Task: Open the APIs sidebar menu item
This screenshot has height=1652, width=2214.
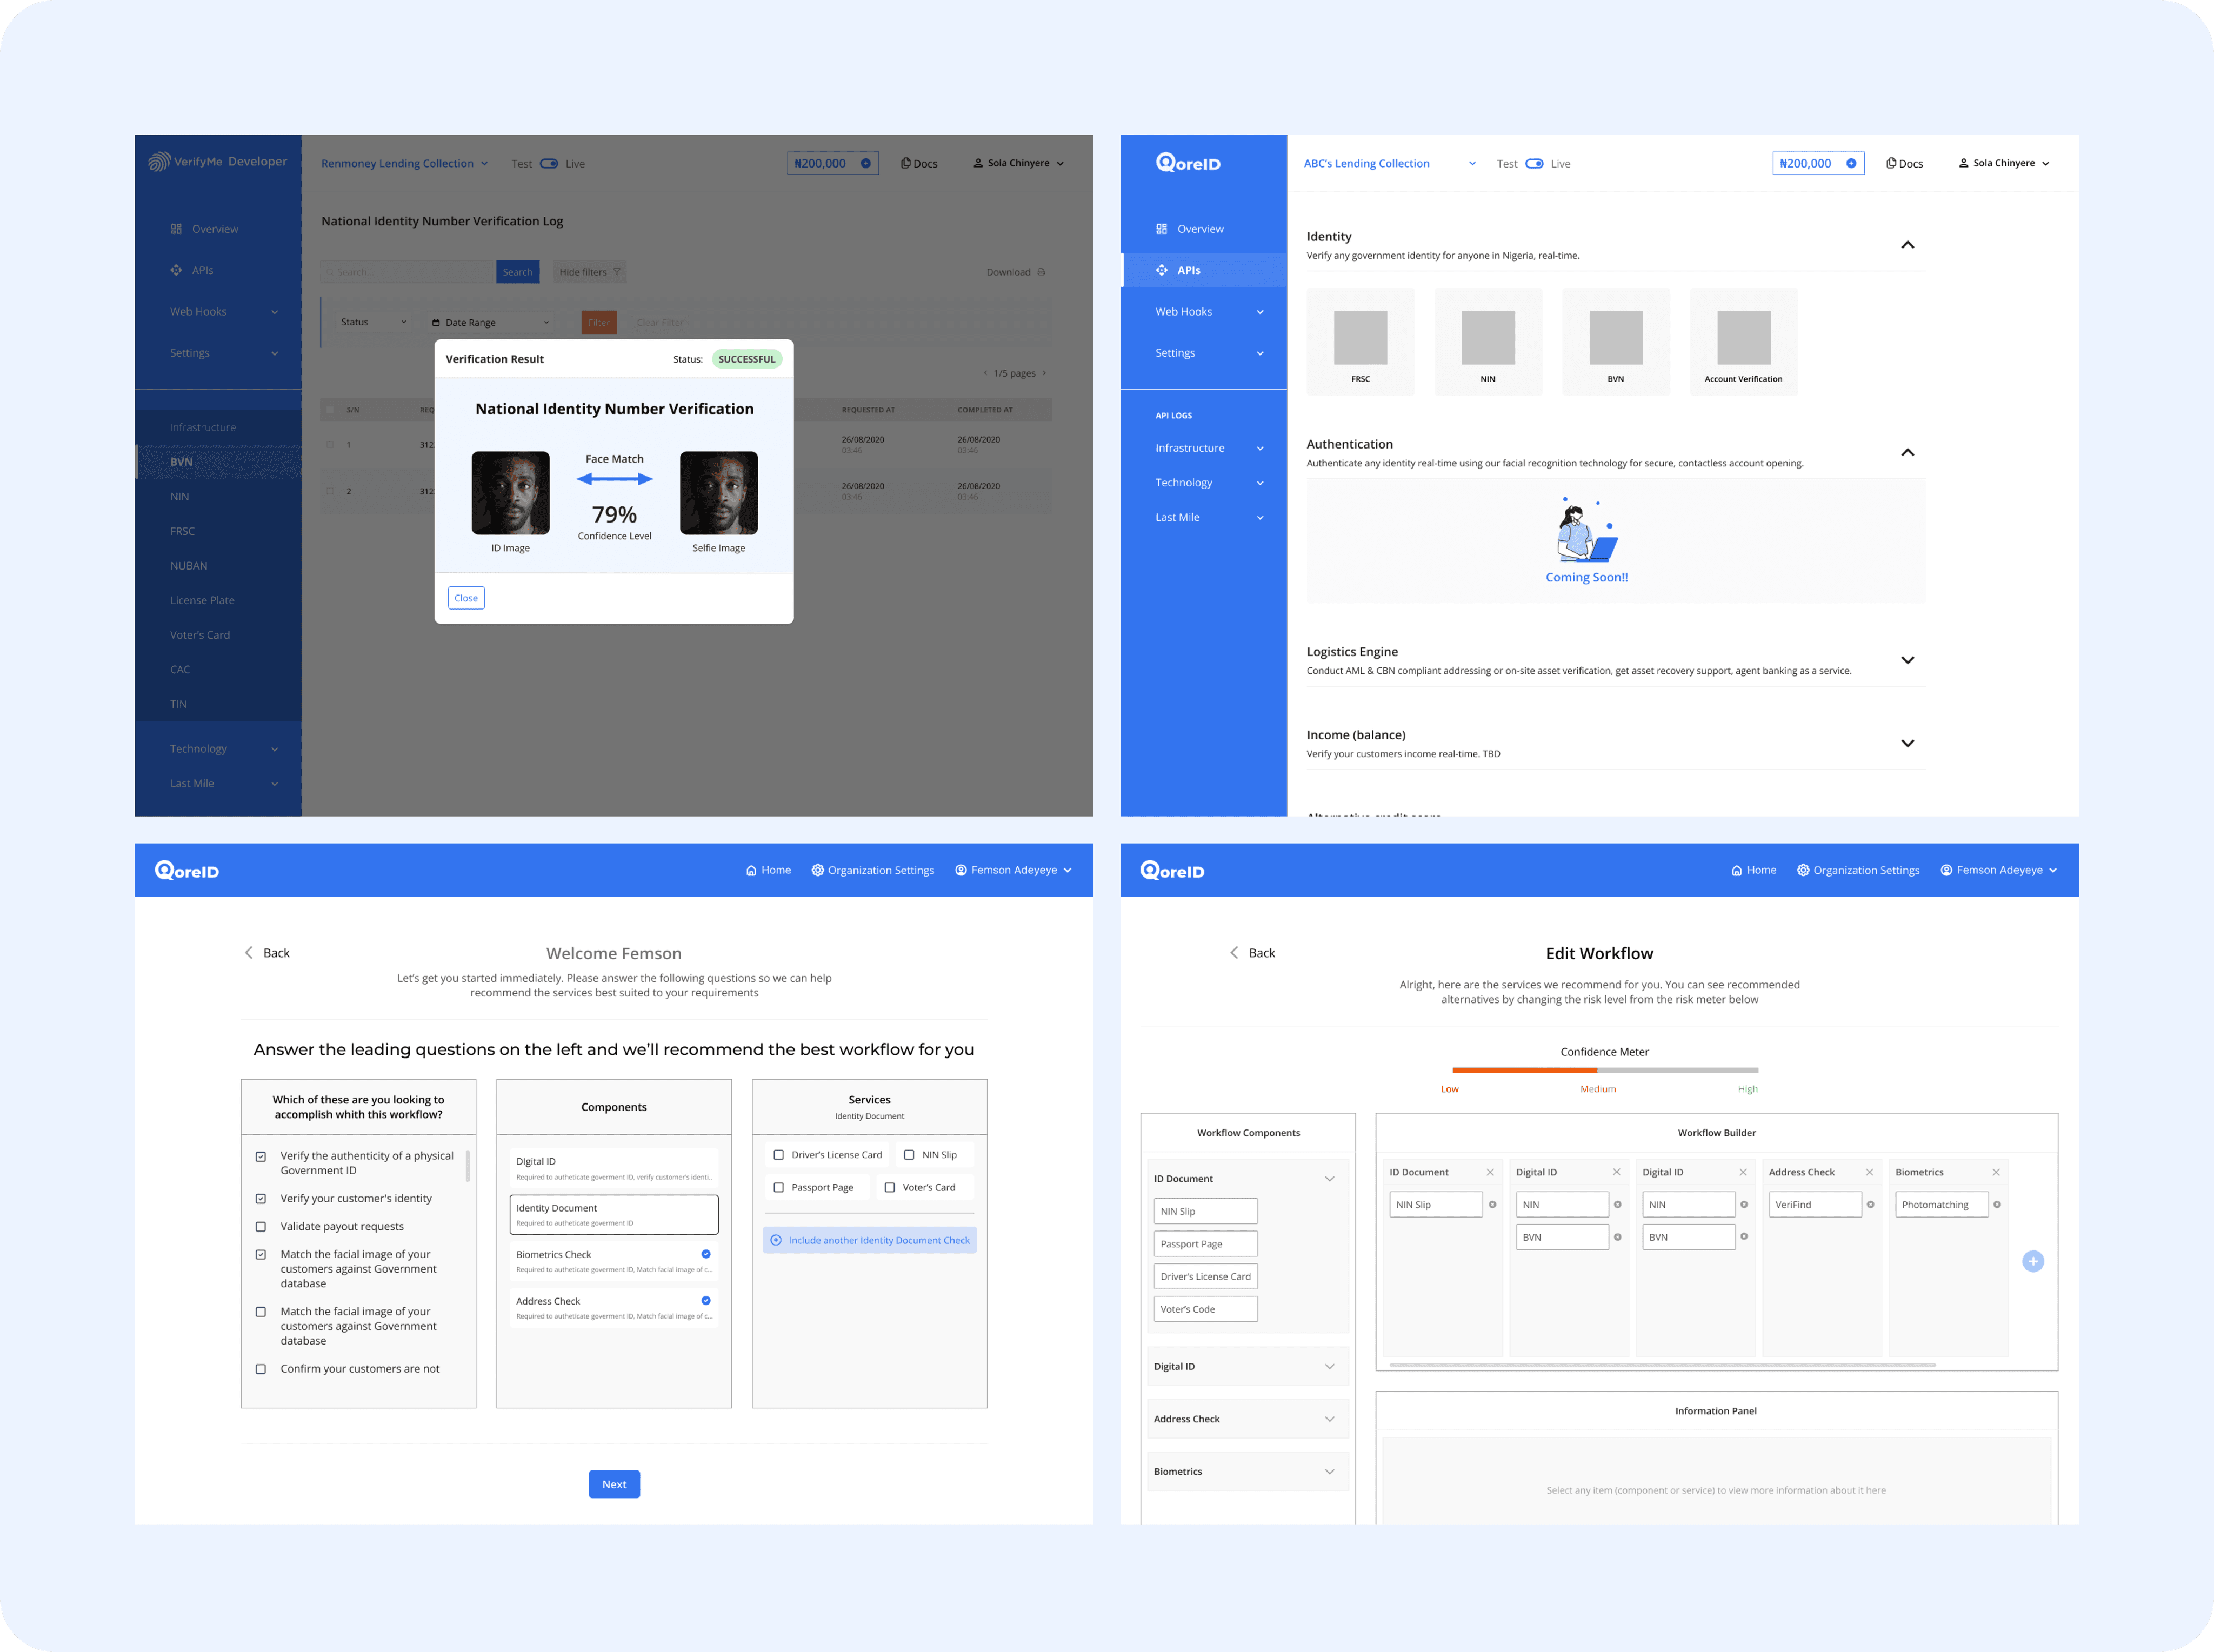Action: [1188, 270]
